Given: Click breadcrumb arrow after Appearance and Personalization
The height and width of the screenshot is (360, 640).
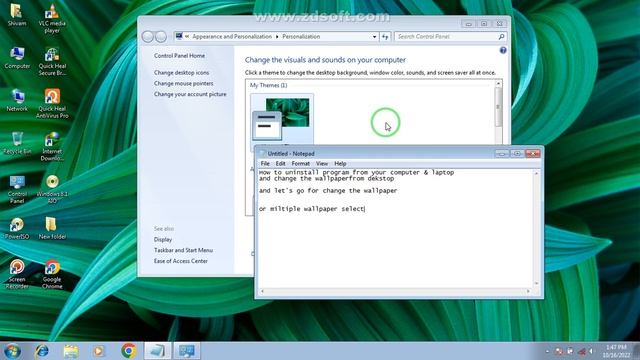Looking at the screenshot, I should pos(277,37).
